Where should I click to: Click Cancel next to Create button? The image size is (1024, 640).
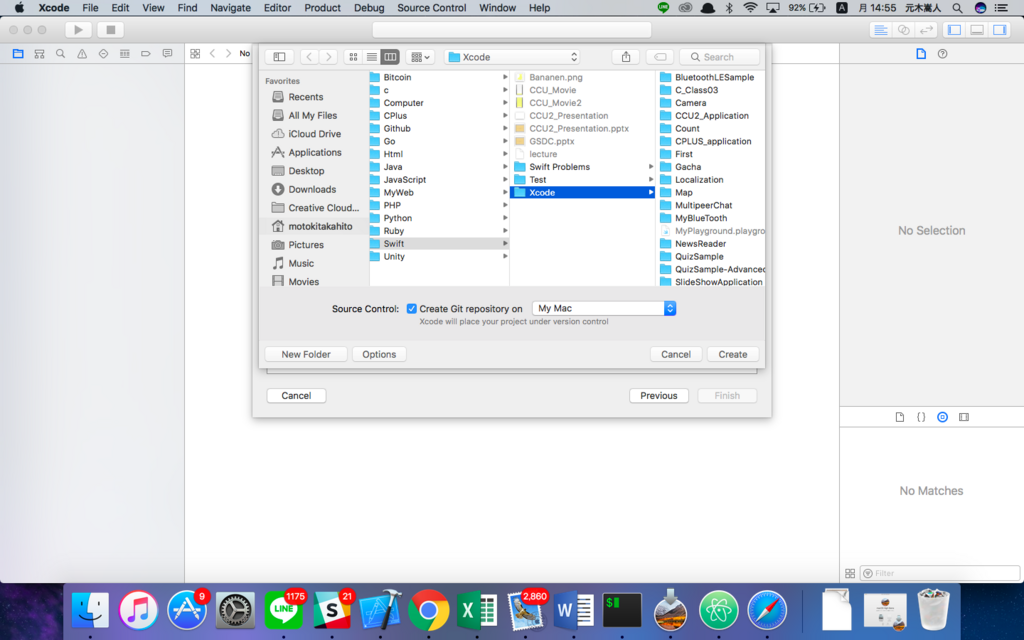(676, 354)
